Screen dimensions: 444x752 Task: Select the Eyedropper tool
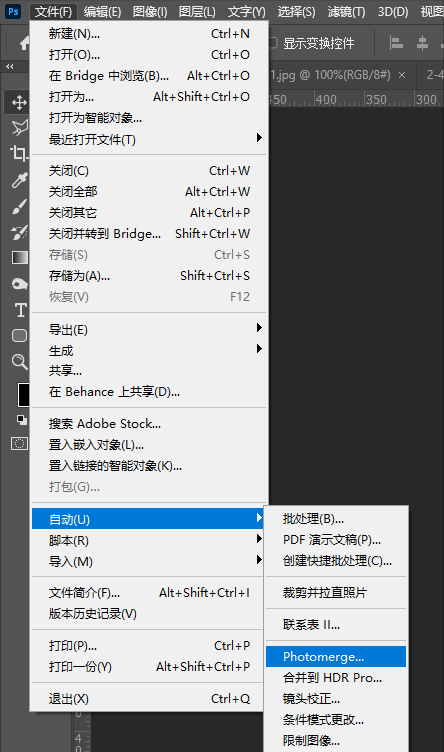coord(19,180)
